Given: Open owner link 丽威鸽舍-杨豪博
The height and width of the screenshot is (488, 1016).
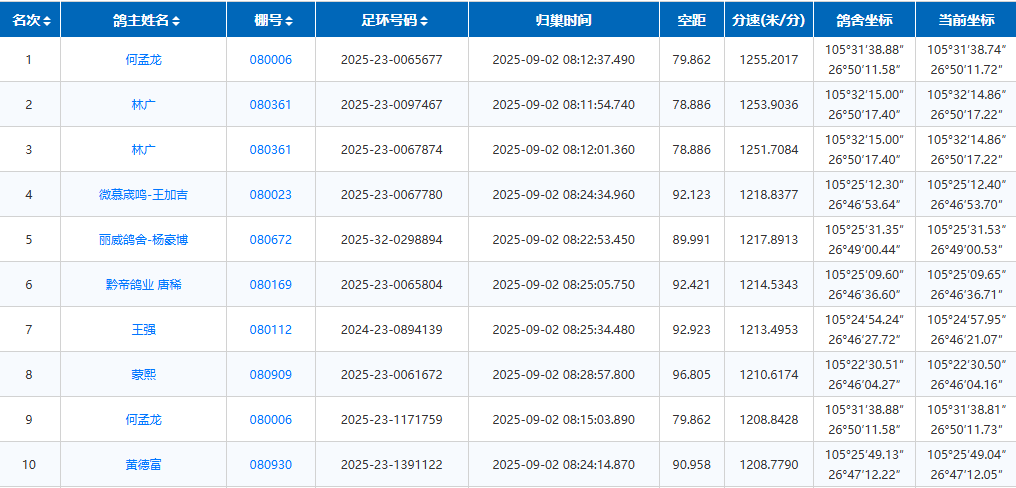Looking at the screenshot, I should point(143,240).
